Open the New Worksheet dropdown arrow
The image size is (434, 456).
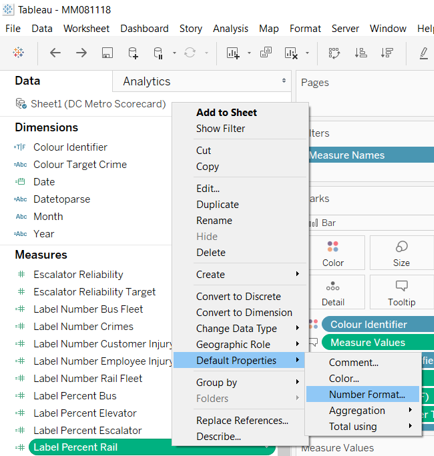pyautogui.click(x=249, y=53)
